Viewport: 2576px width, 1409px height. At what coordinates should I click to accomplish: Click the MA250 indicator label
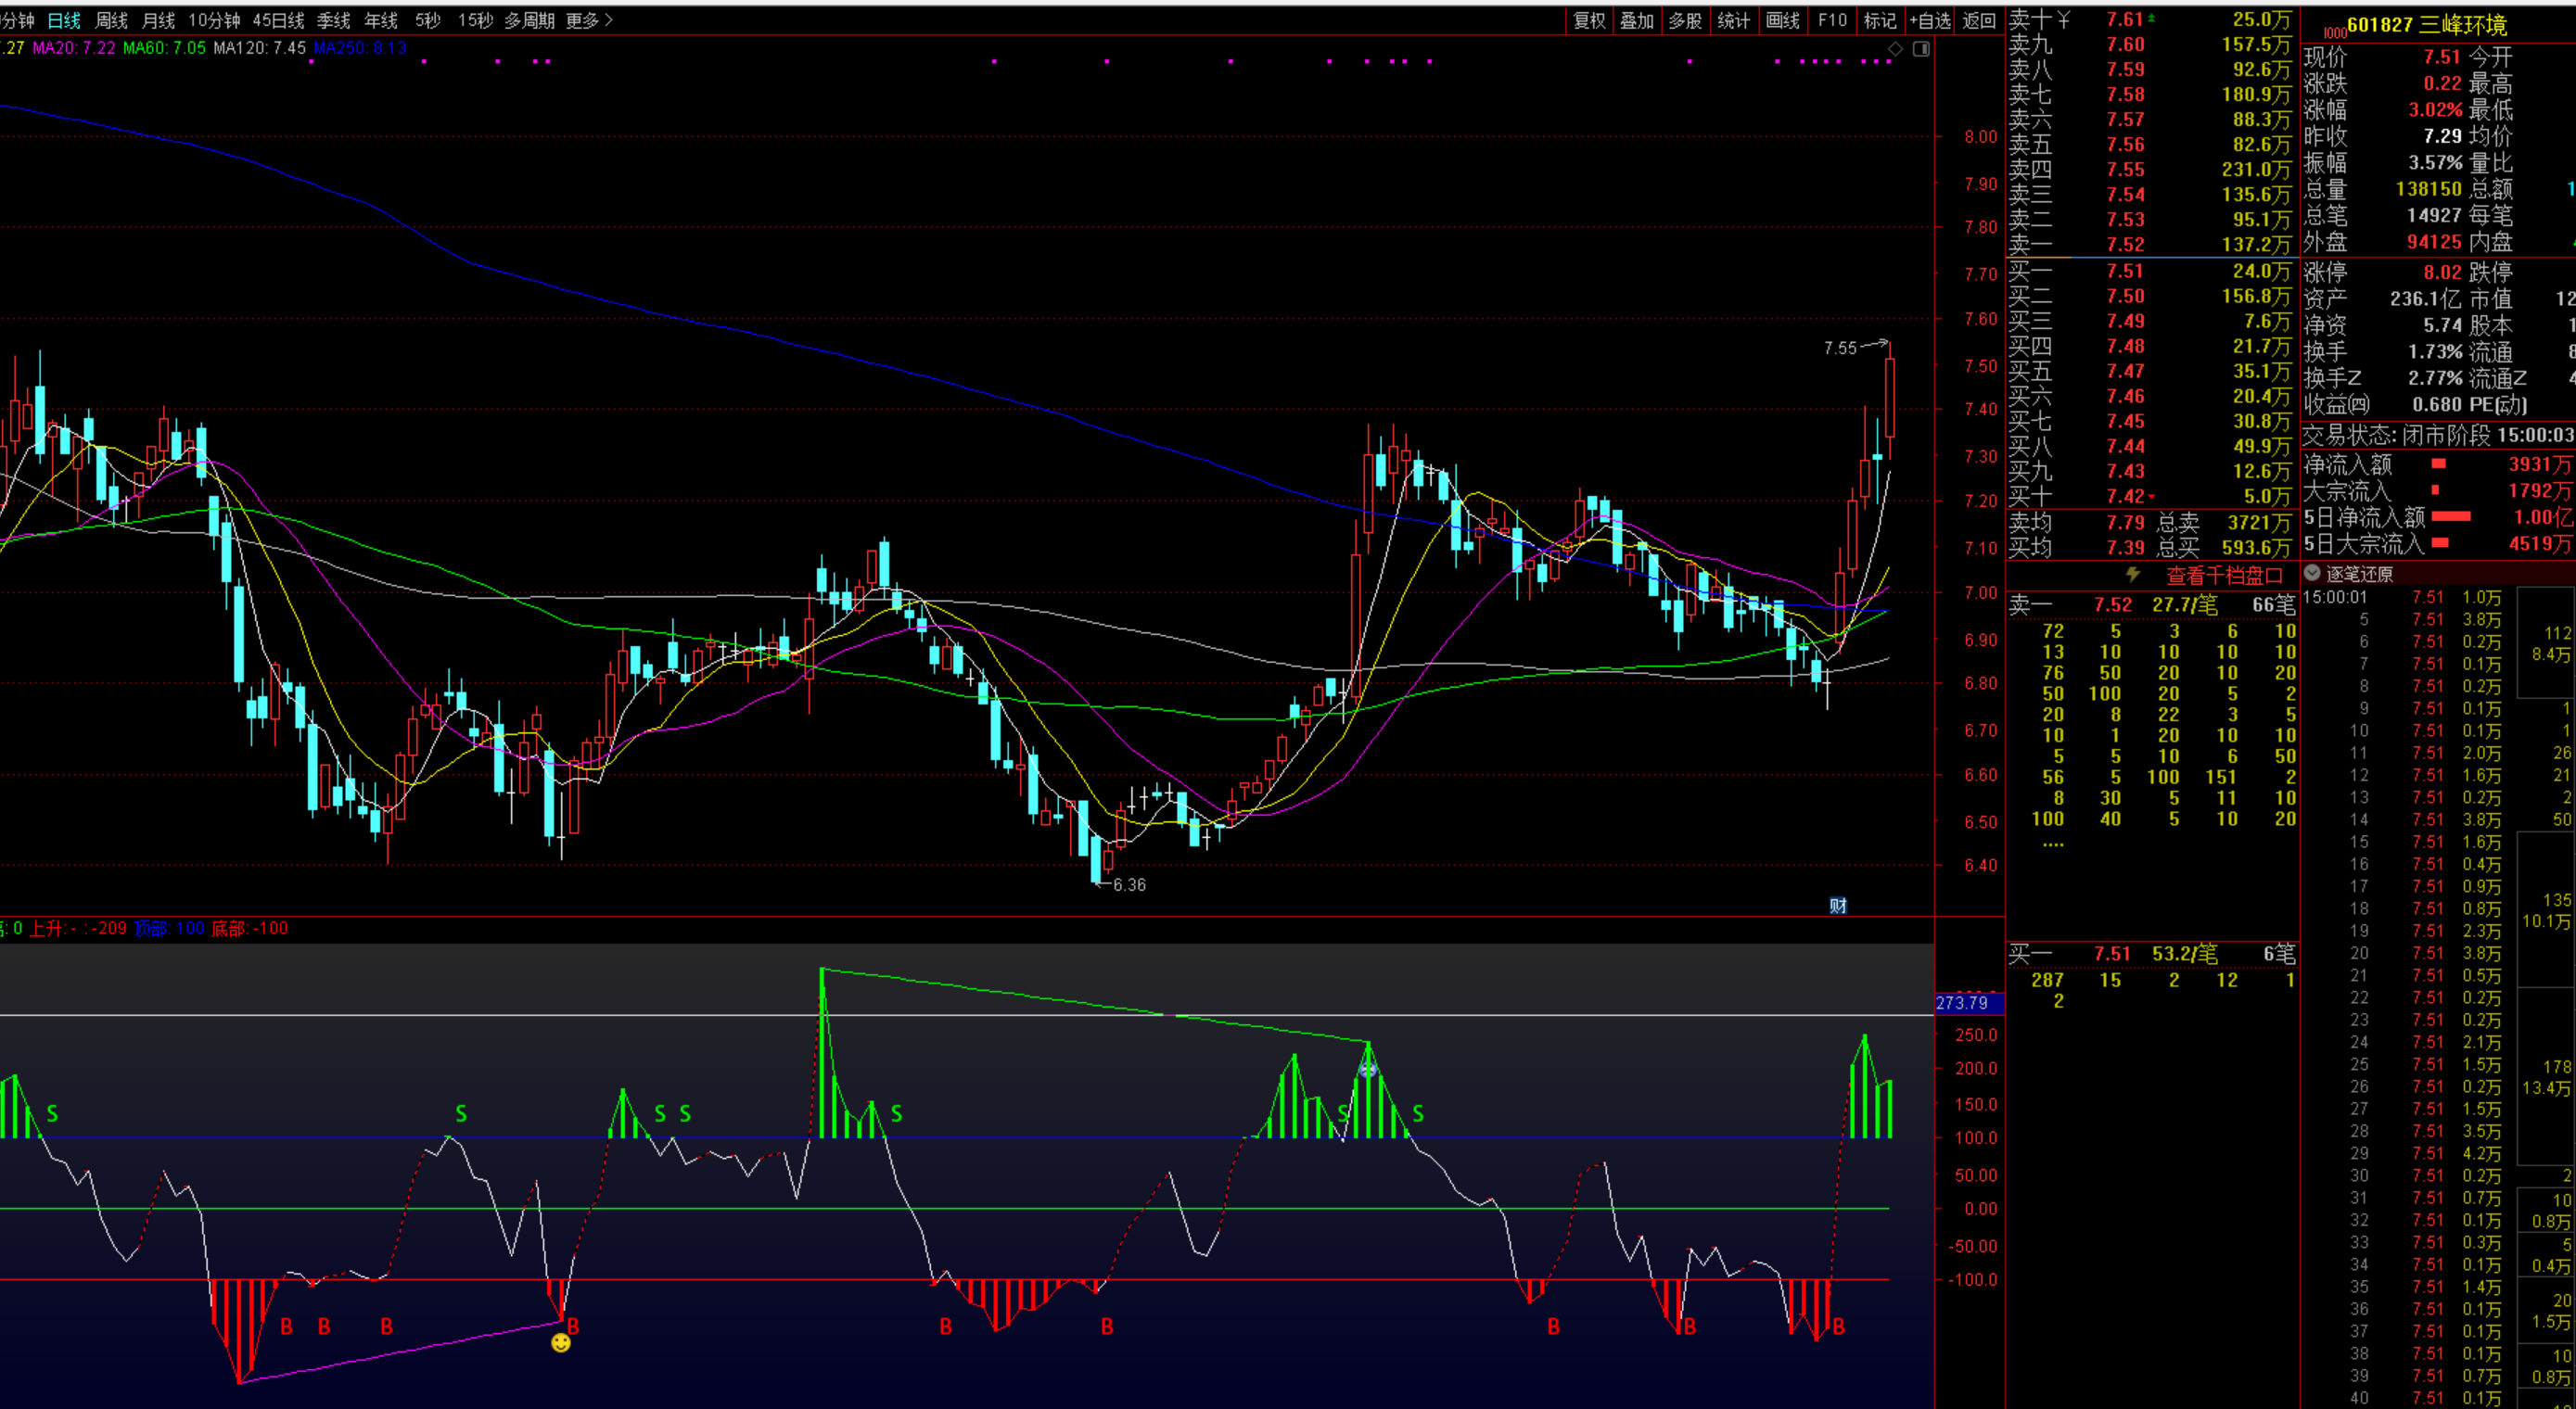[x=360, y=48]
